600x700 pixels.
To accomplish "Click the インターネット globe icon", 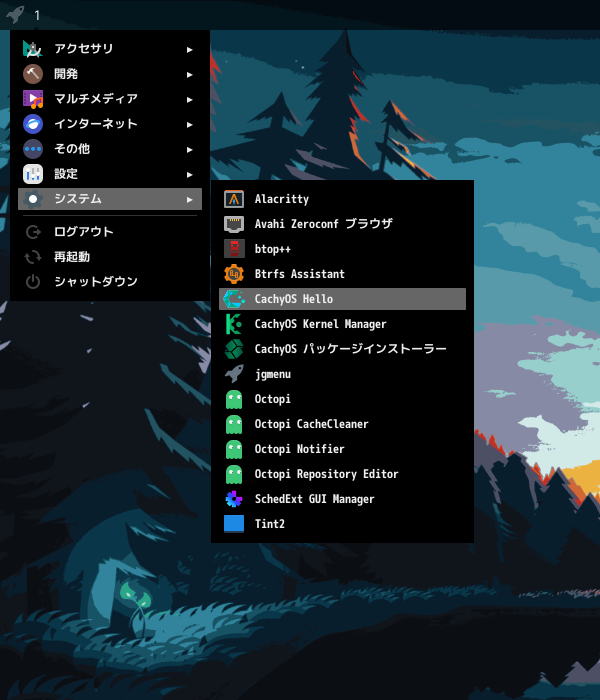I will tap(33, 124).
